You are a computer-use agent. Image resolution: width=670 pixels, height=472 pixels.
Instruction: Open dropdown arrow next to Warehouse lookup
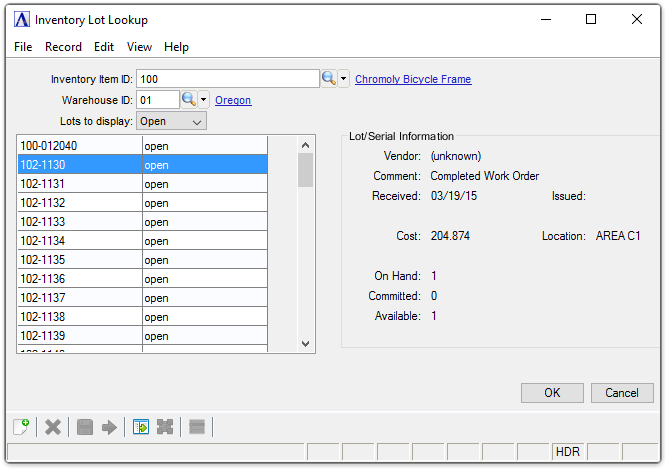(204, 100)
